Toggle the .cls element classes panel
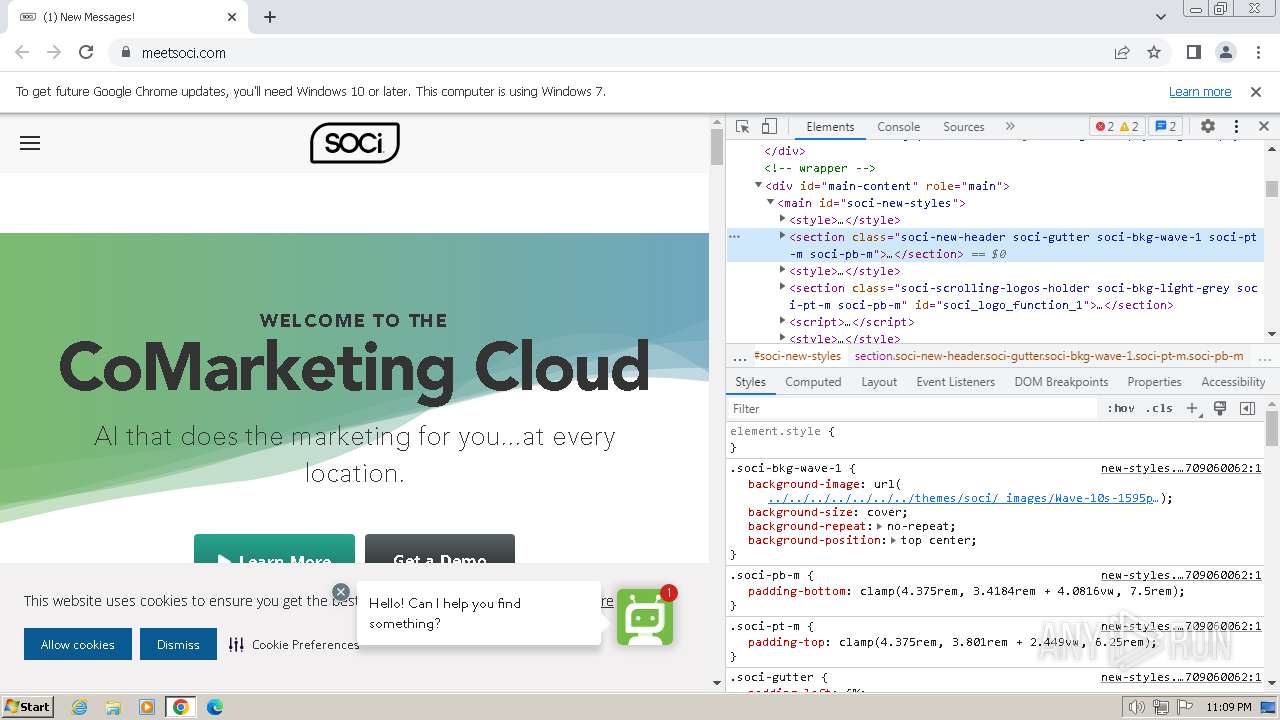Viewport: 1280px width, 720px height. 1159,408
